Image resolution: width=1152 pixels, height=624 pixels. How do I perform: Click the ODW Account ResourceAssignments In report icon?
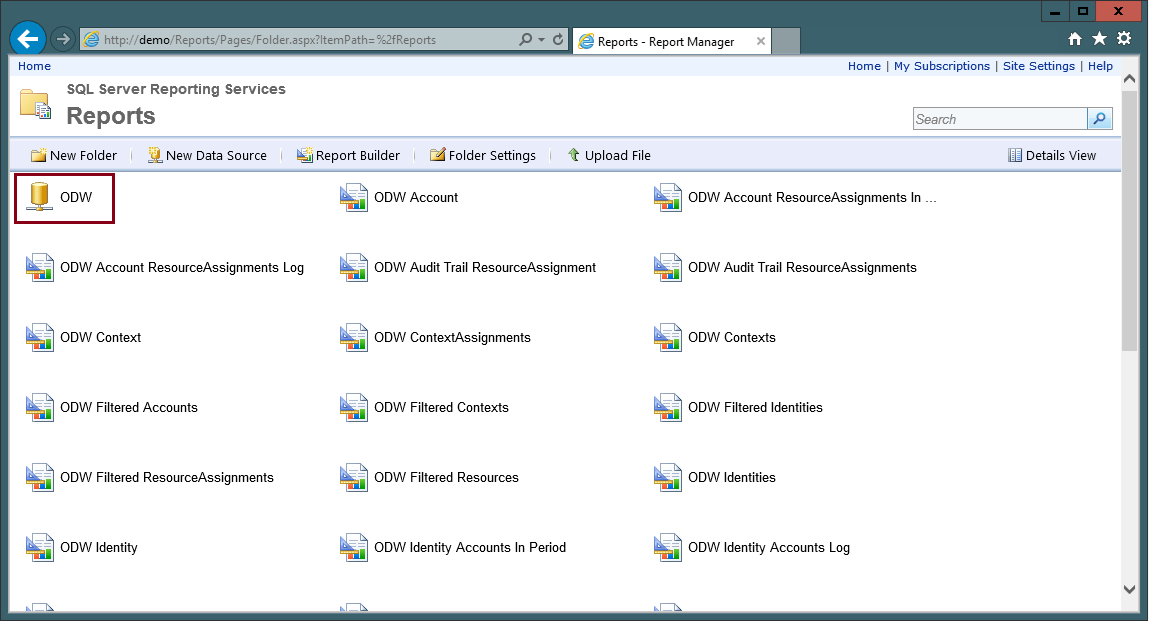pyautogui.click(x=668, y=197)
